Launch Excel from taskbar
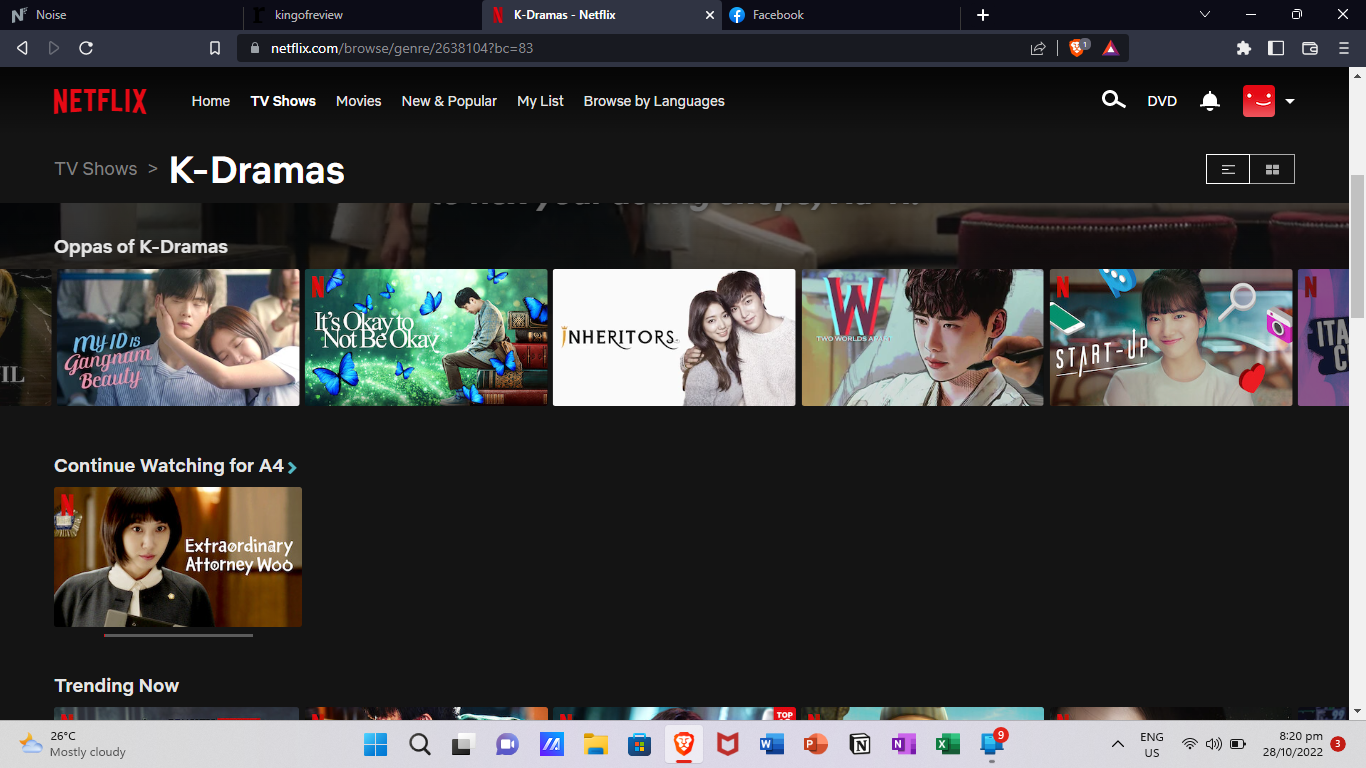1366x768 pixels. point(948,744)
